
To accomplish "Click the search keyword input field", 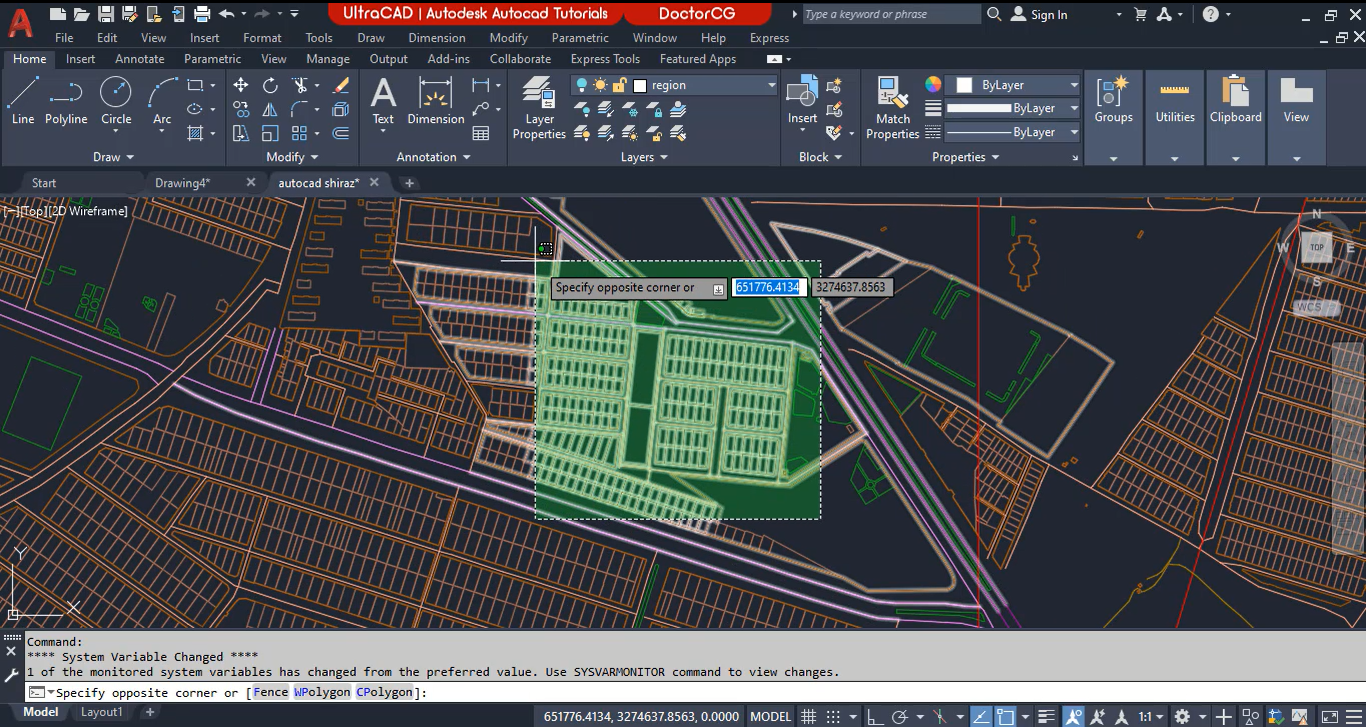I will [x=892, y=14].
